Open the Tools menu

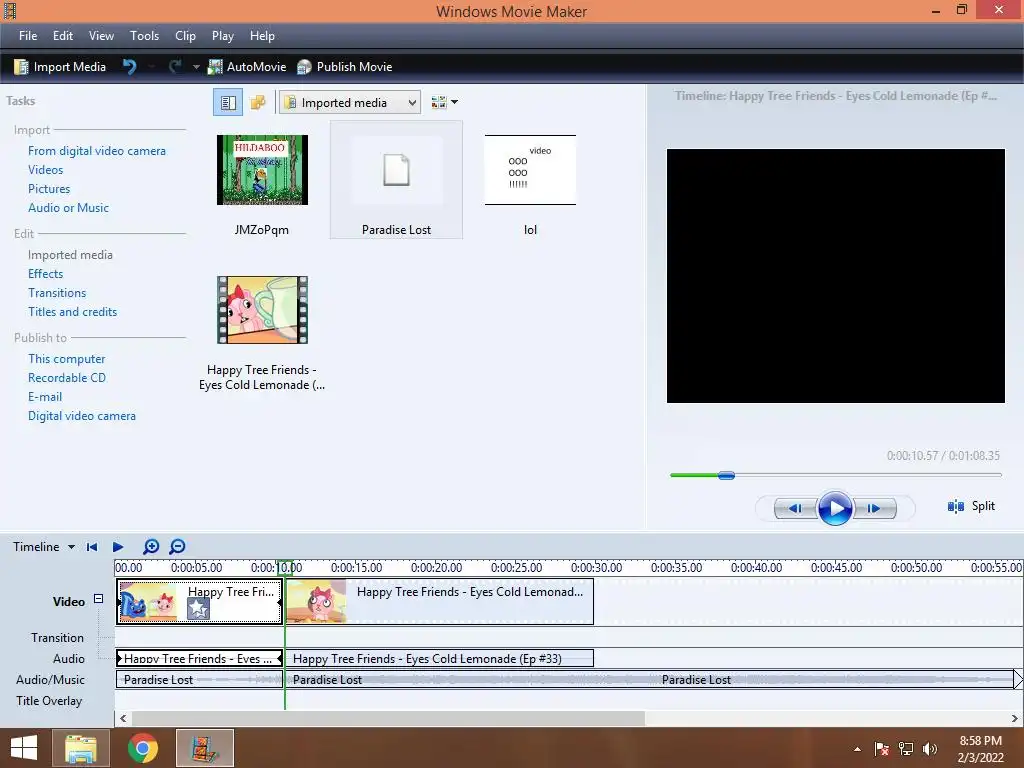coord(144,36)
